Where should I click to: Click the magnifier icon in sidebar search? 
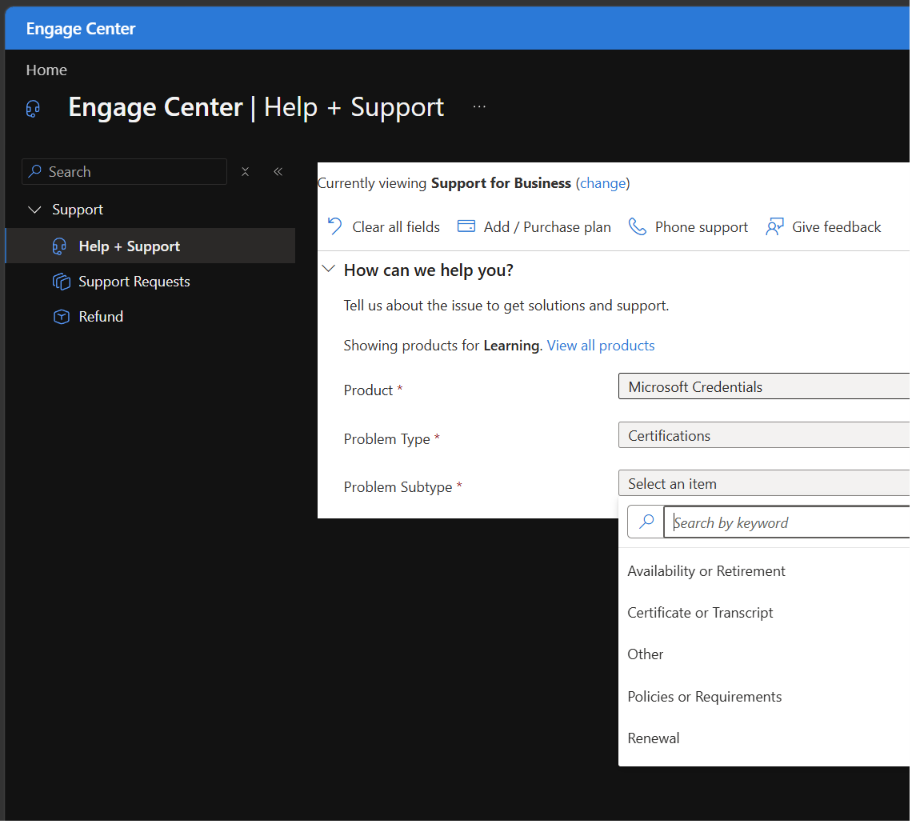35,171
